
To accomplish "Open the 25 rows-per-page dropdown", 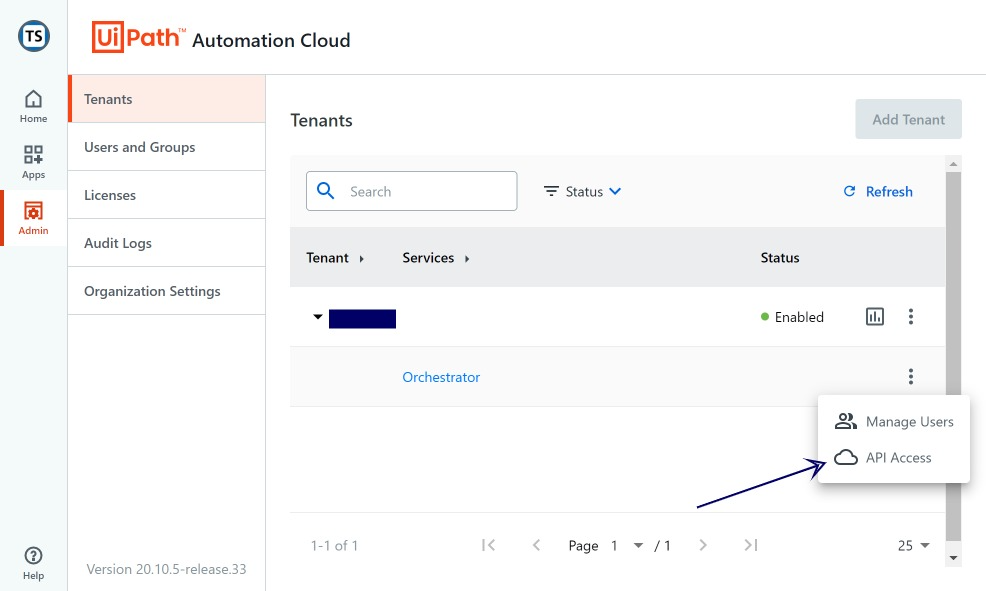I will pos(914,545).
